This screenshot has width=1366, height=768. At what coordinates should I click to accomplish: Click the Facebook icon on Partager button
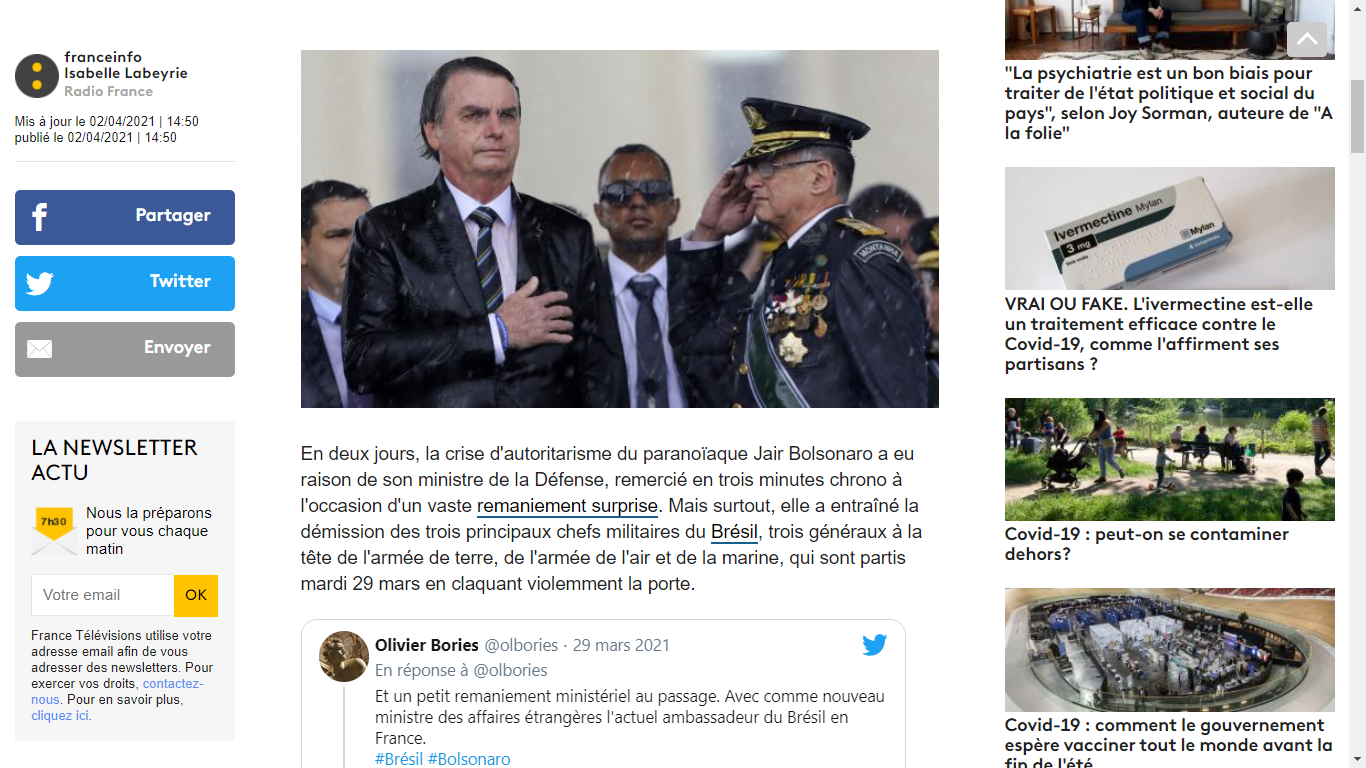tap(40, 217)
